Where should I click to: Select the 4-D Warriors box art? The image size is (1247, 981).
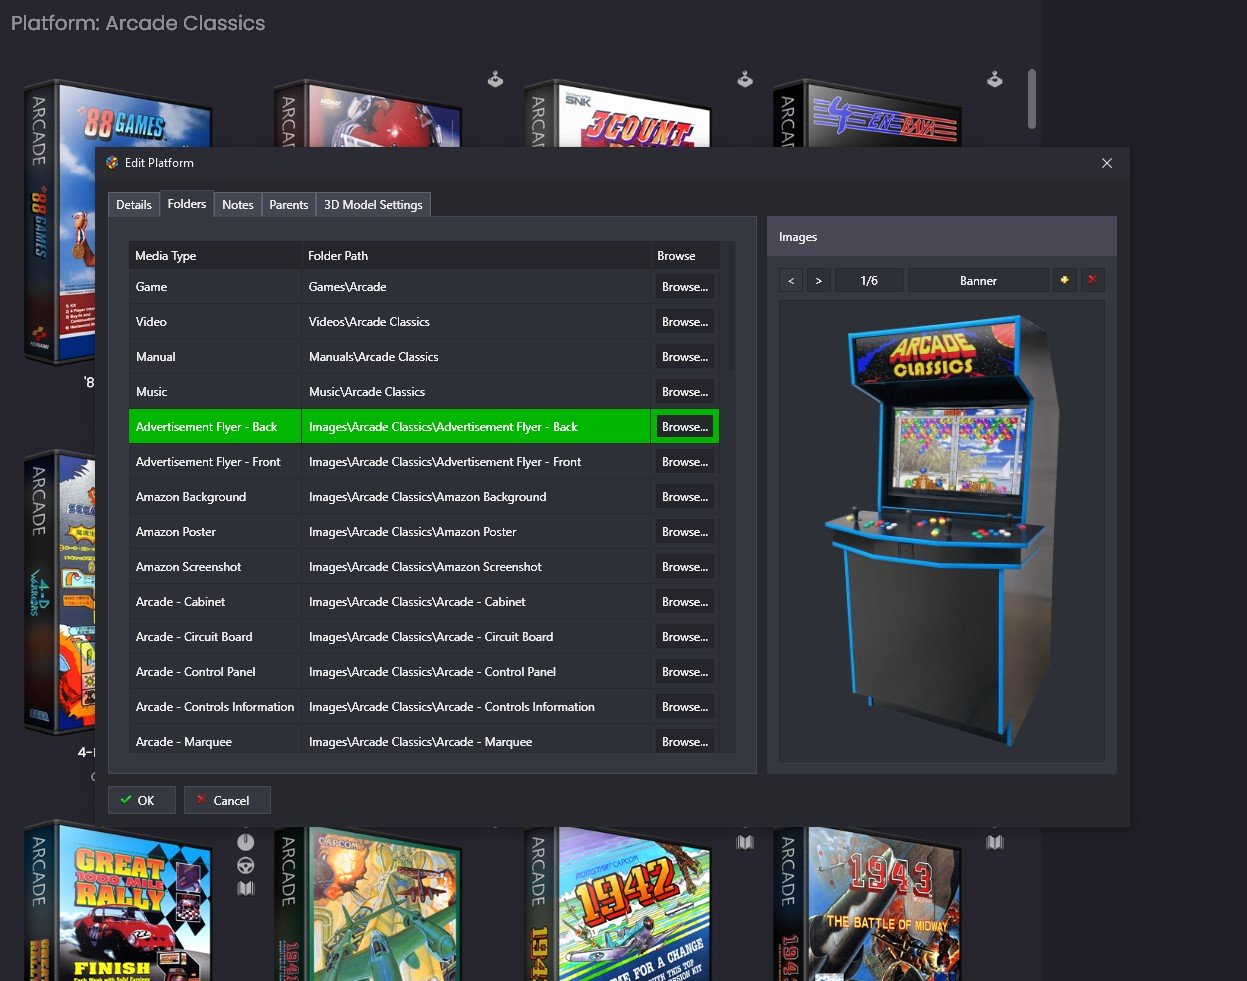60,592
